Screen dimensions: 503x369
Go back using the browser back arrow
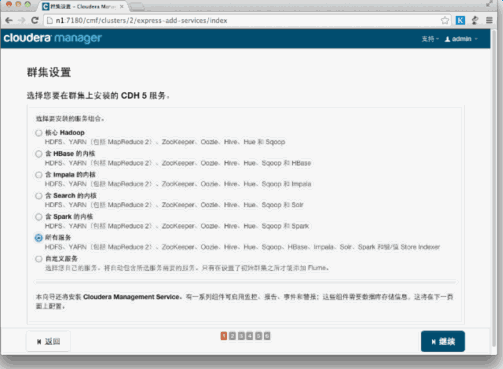(9, 20)
